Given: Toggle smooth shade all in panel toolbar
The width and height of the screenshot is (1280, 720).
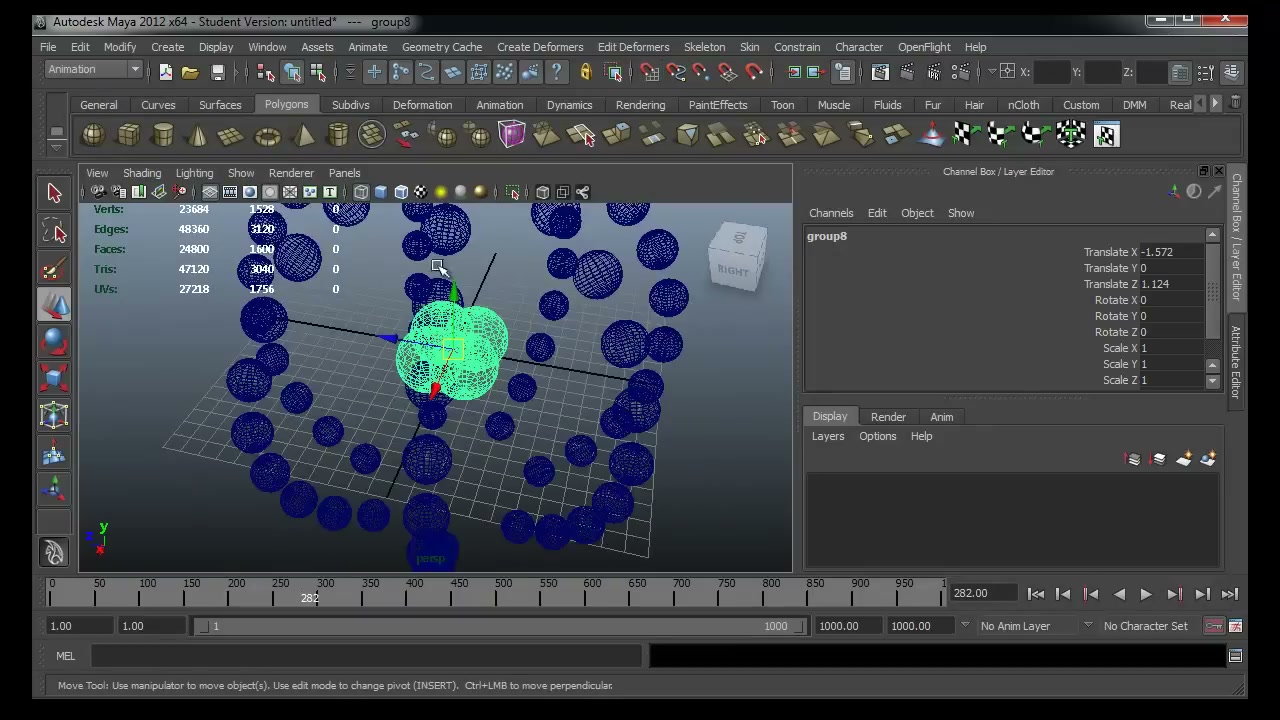Looking at the screenshot, I should 381,192.
